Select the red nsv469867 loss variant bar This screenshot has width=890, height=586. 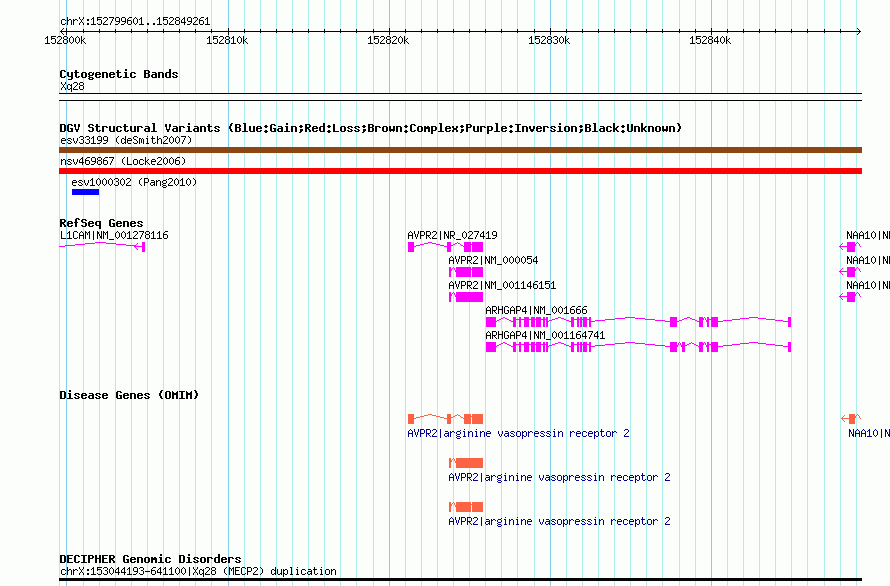point(460,171)
